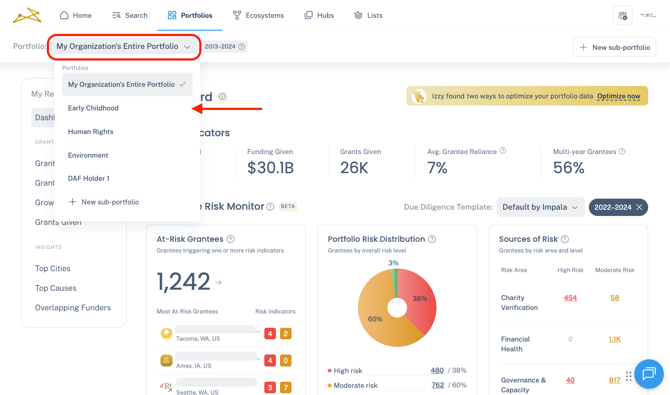This screenshot has width=670, height=395.
Task: Click New sub-portfolio in the dropdown list
Action: (x=104, y=202)
